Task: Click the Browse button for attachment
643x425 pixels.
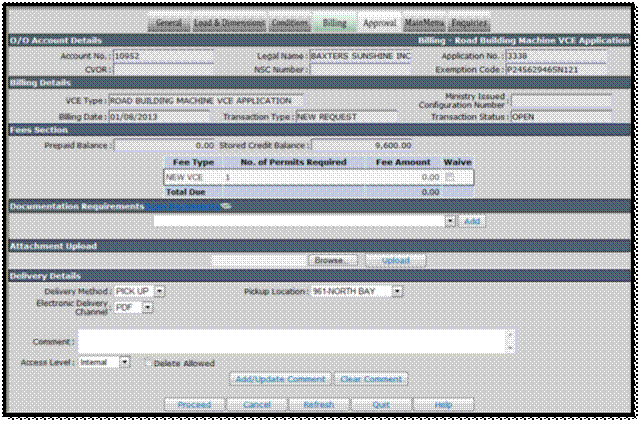Action: [332, 260]
